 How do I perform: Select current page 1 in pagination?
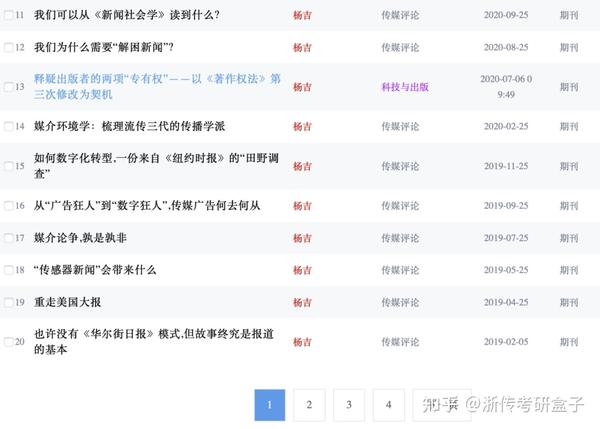[x=270, y=405]
